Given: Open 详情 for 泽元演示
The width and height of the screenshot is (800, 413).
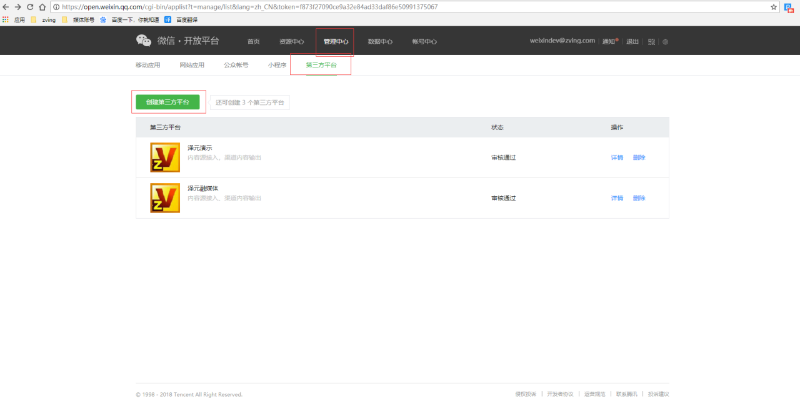Looking at the screenshot, I should point(617,158).
